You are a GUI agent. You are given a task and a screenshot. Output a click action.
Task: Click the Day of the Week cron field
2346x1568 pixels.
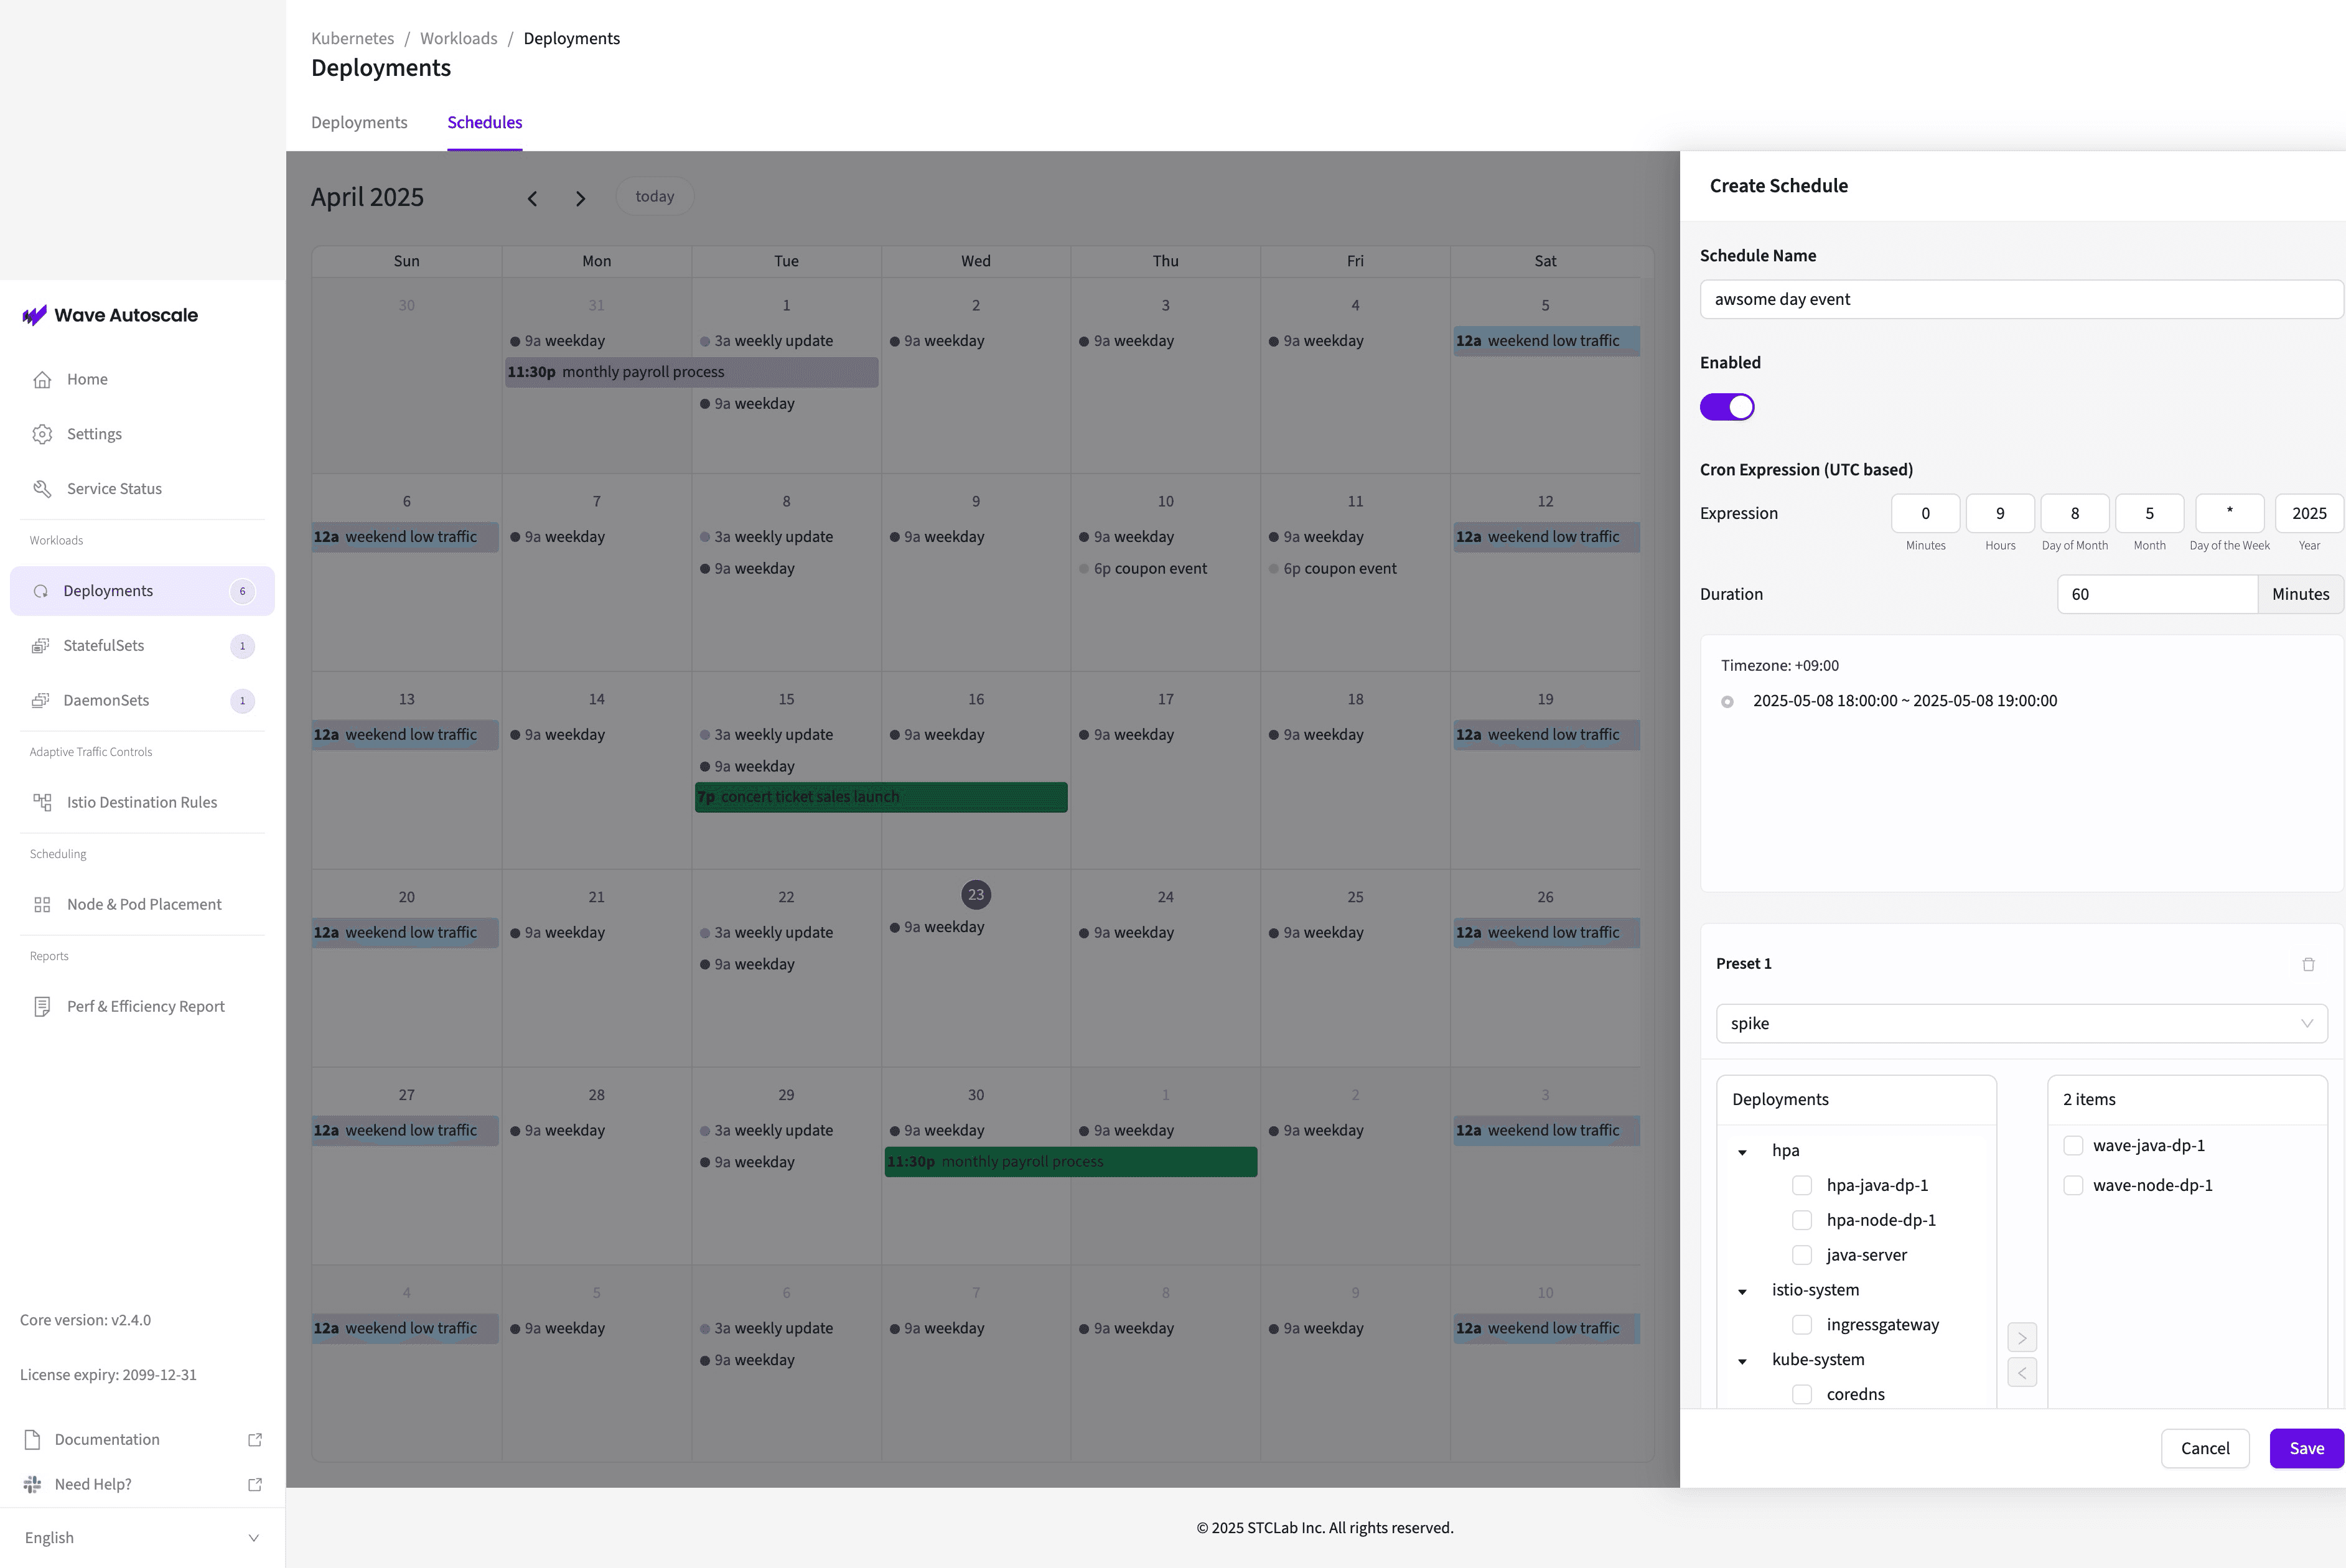pyautogui.click(x=2229, y=513)
